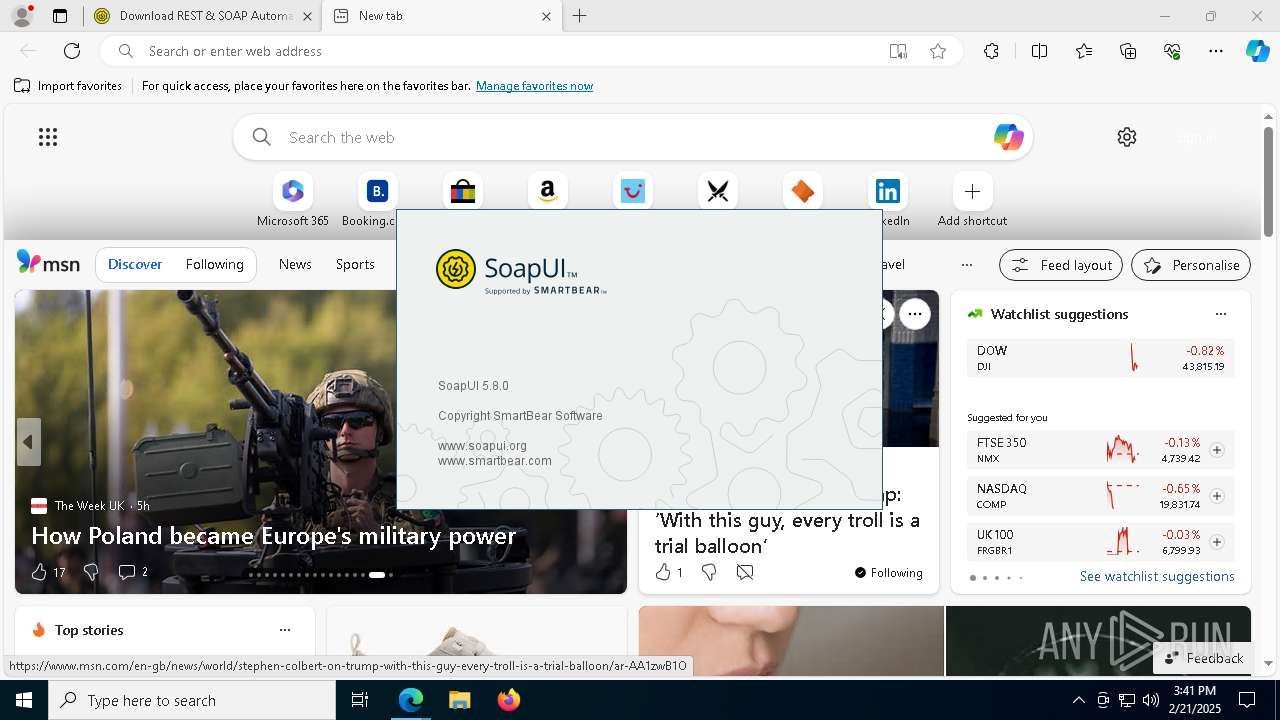Image resolution: width=1280 pixels, height=720 pixels.
Task: Click the Personalise button
Action: [x=1191, y=265]
